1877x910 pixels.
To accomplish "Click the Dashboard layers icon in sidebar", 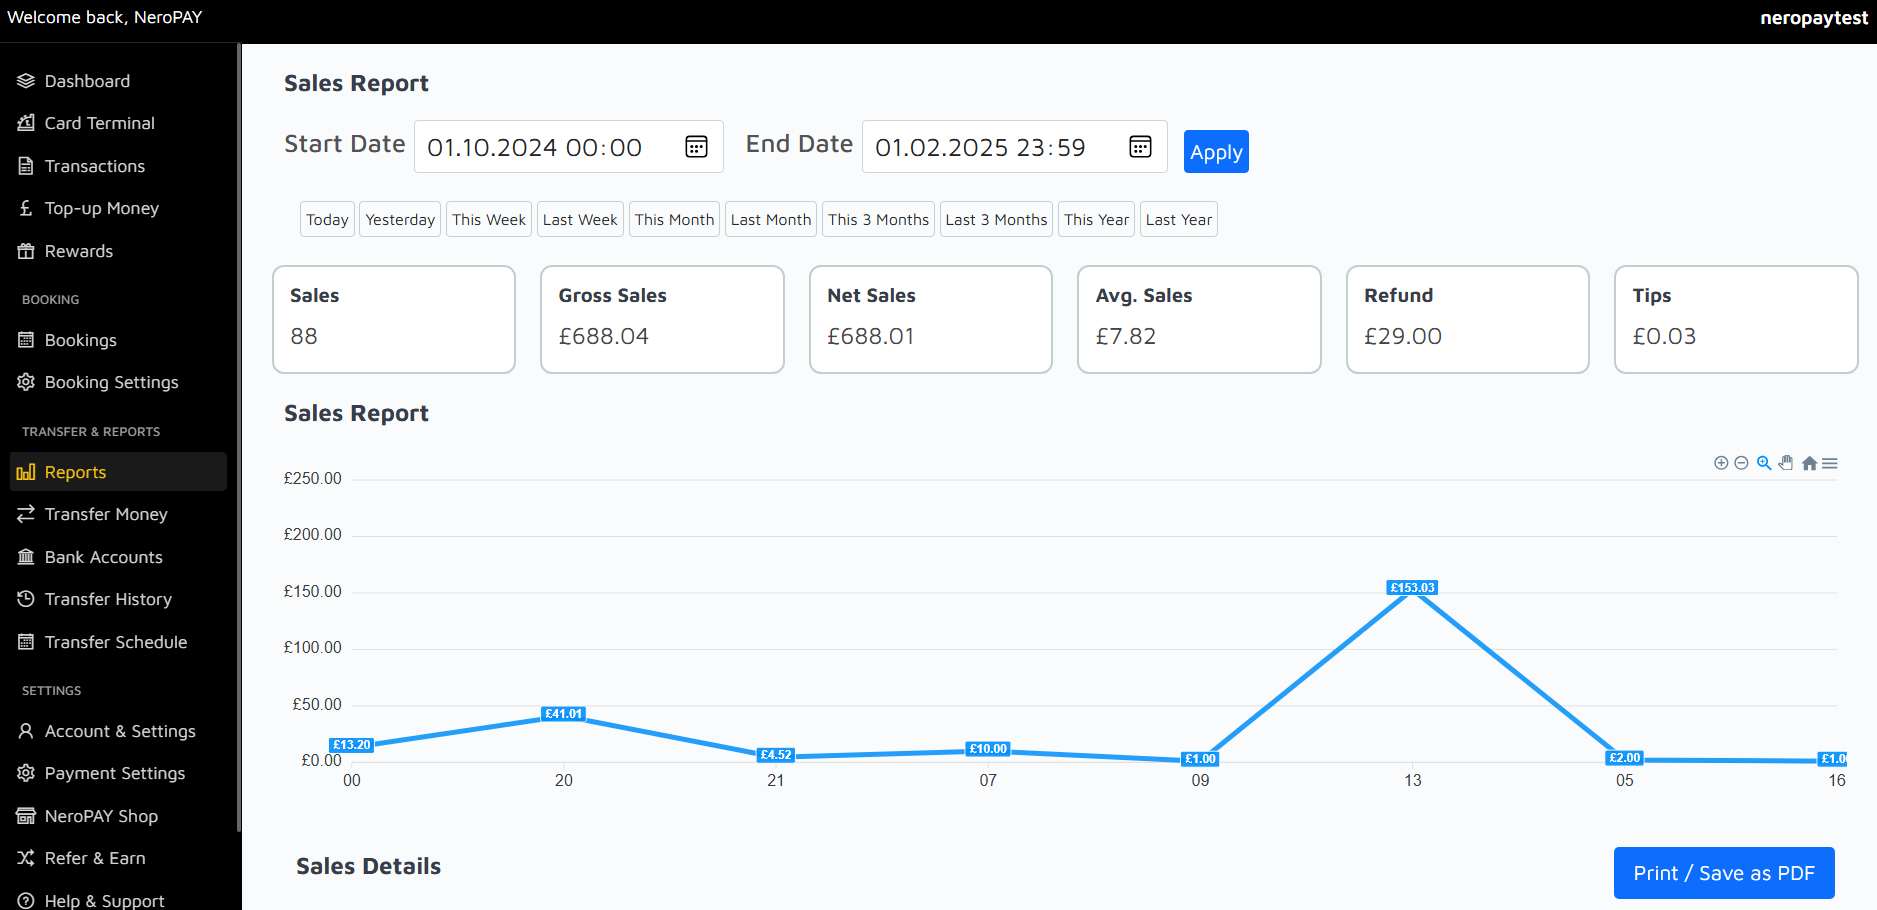I will pyautogui.click(x=26, y=81).
